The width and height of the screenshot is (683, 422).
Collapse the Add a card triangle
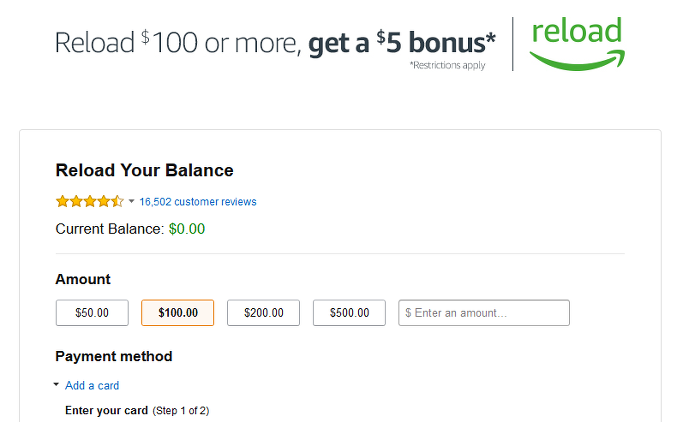(56, 385)
